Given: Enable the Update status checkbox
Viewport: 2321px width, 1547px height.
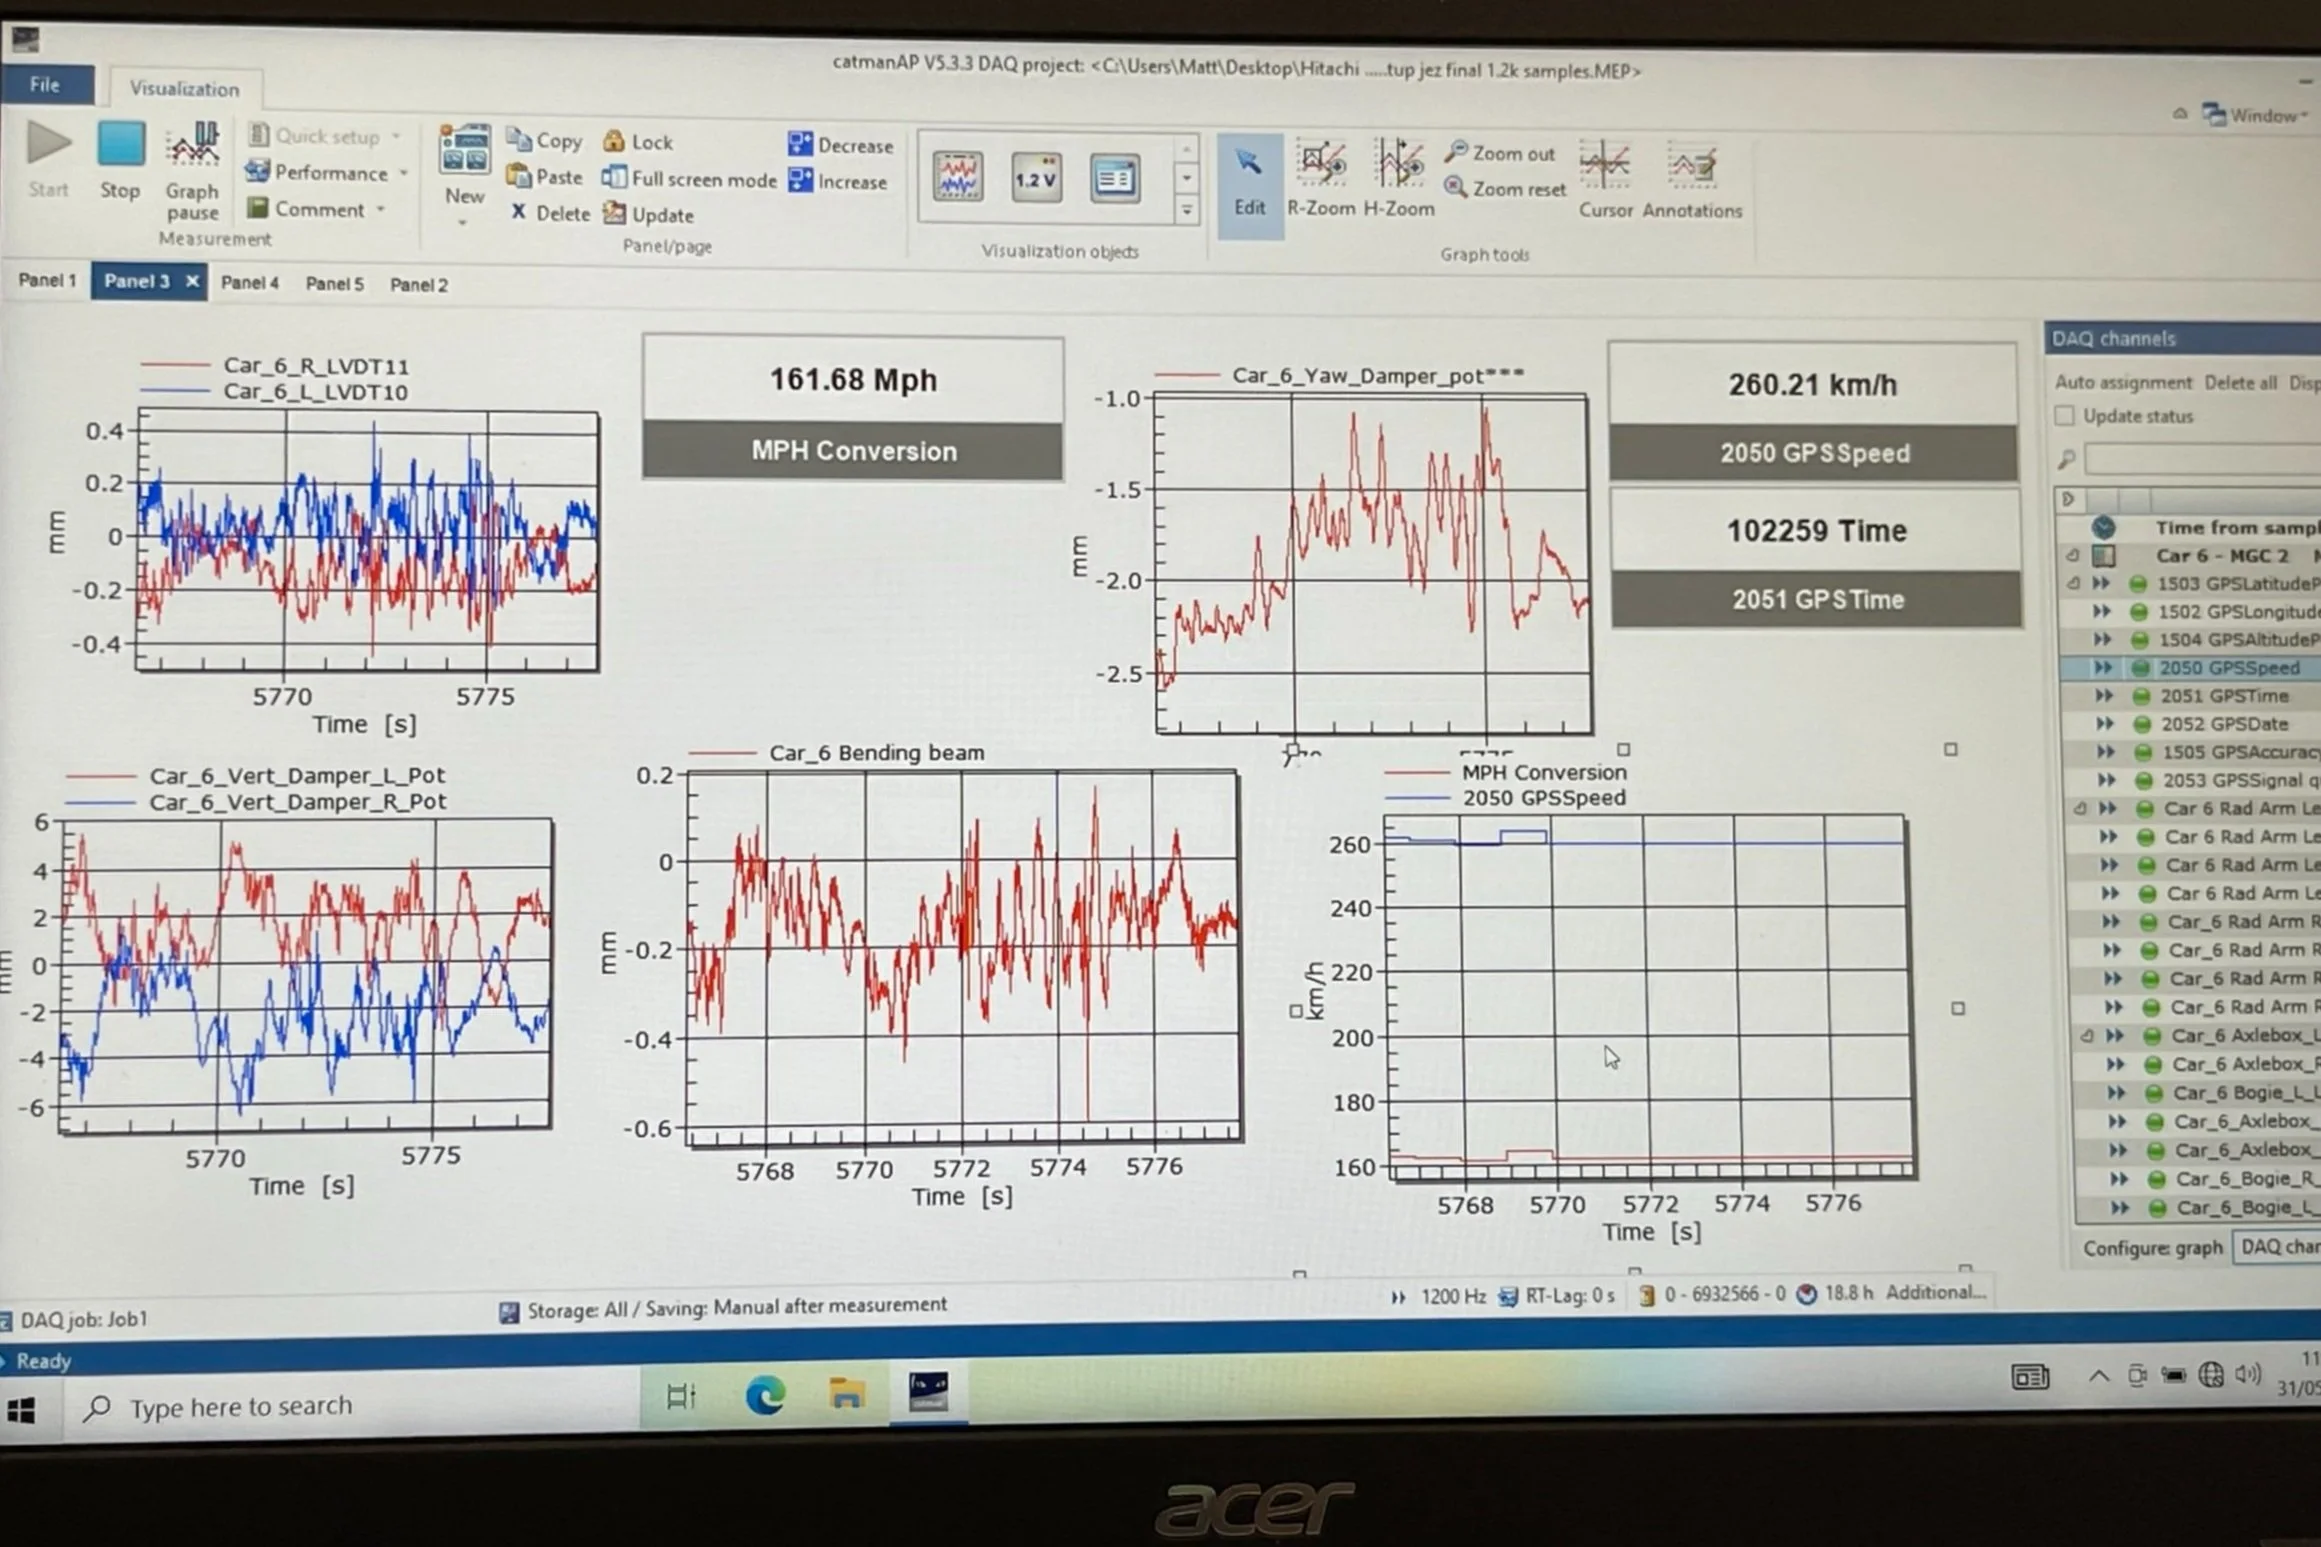Looking at the screenshot, I should 2064,416.
